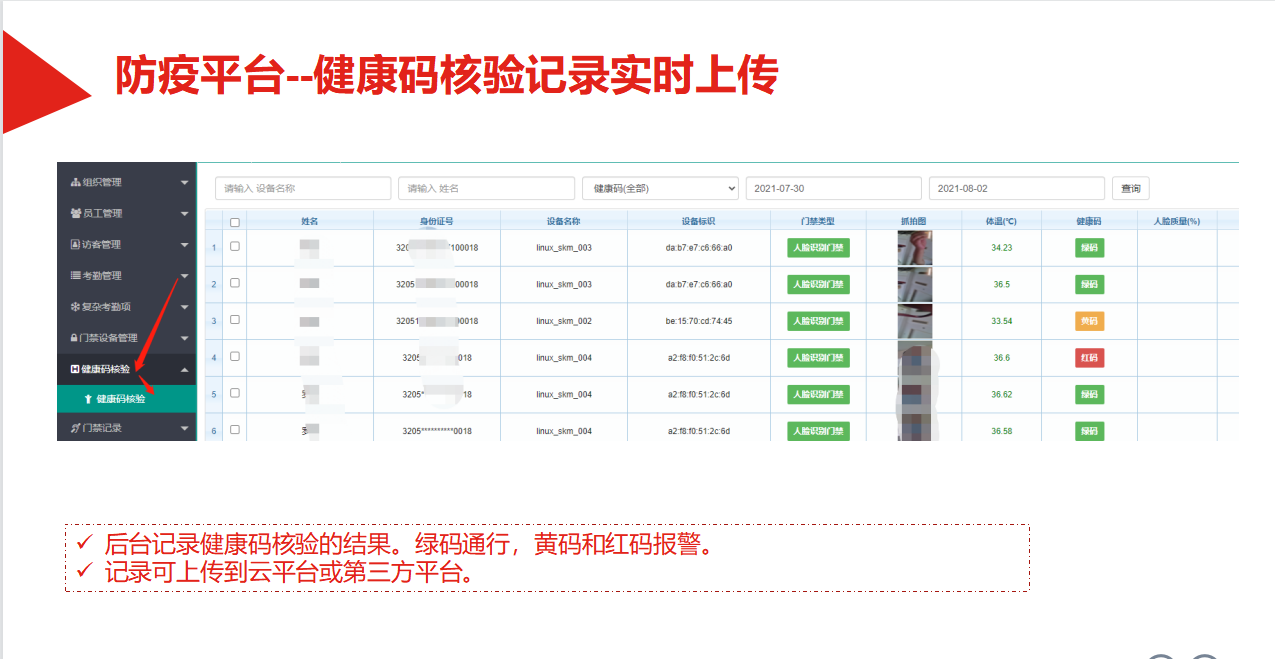1275x659 pixels.
Task: Click the 组织管理 sidebar icon
Action: [75, 183]
